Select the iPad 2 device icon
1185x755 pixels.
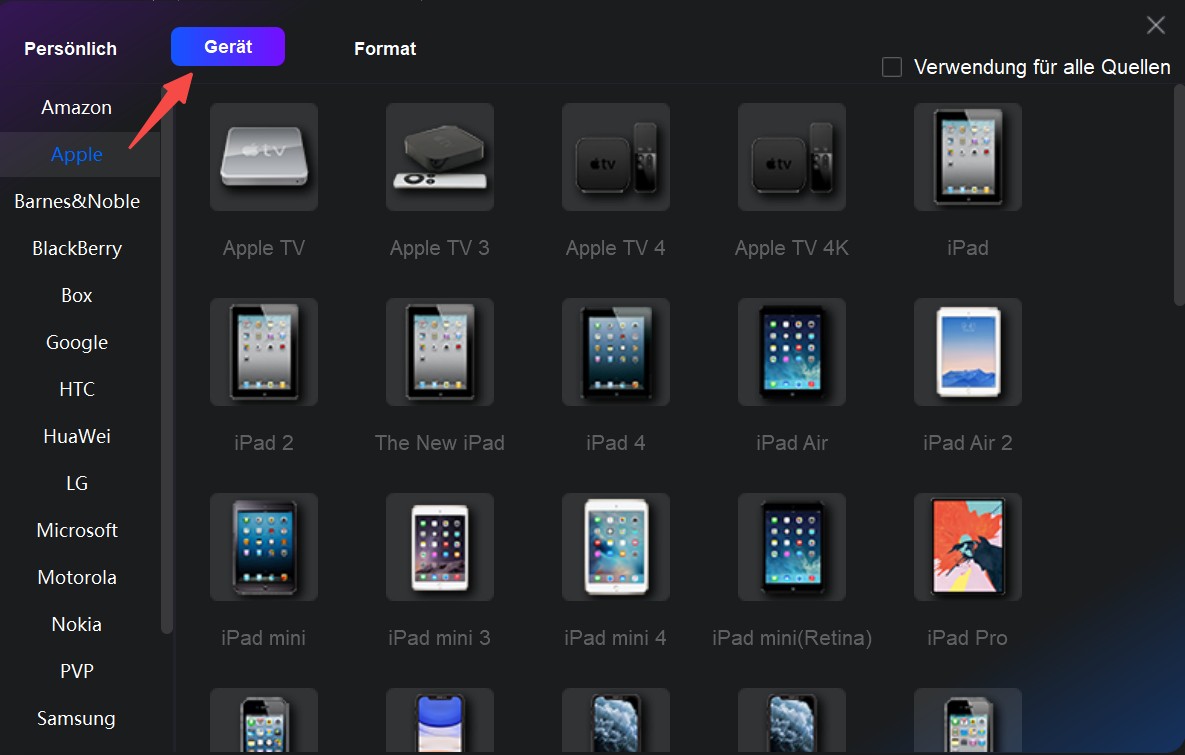264,351
